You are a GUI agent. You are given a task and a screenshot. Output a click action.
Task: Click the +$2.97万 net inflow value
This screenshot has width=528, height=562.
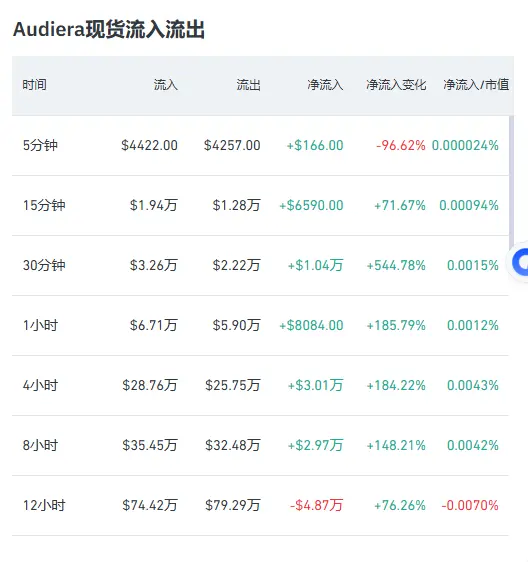tap(315, 445)
